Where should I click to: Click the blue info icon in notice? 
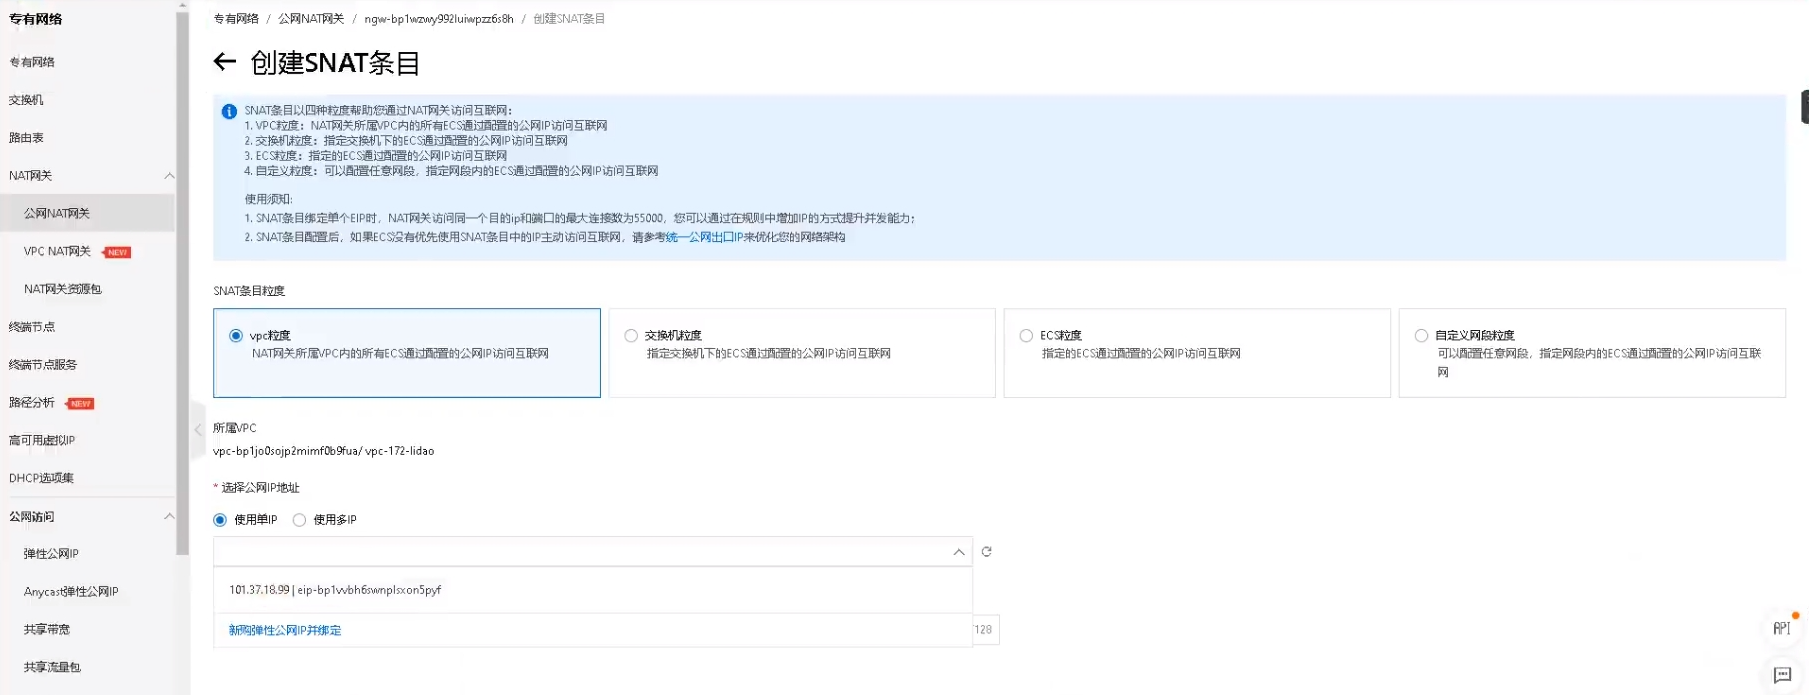pos(229,112)
